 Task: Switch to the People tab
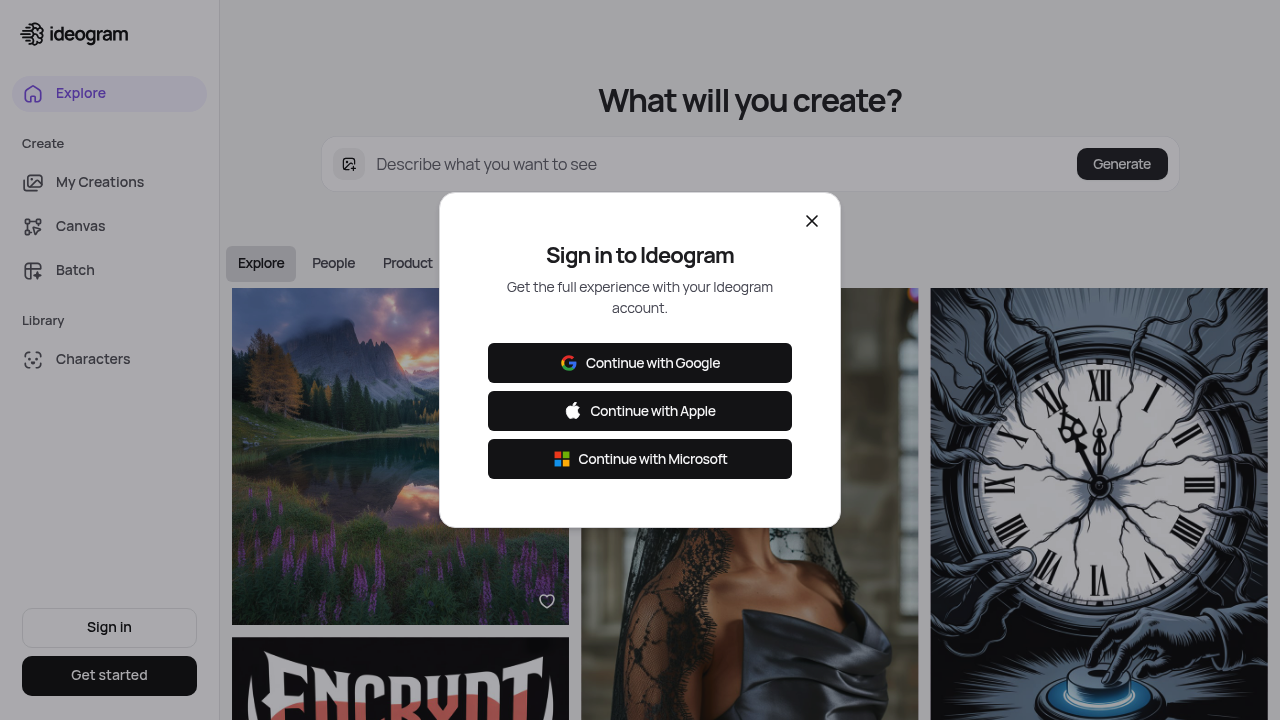point(333,263)
